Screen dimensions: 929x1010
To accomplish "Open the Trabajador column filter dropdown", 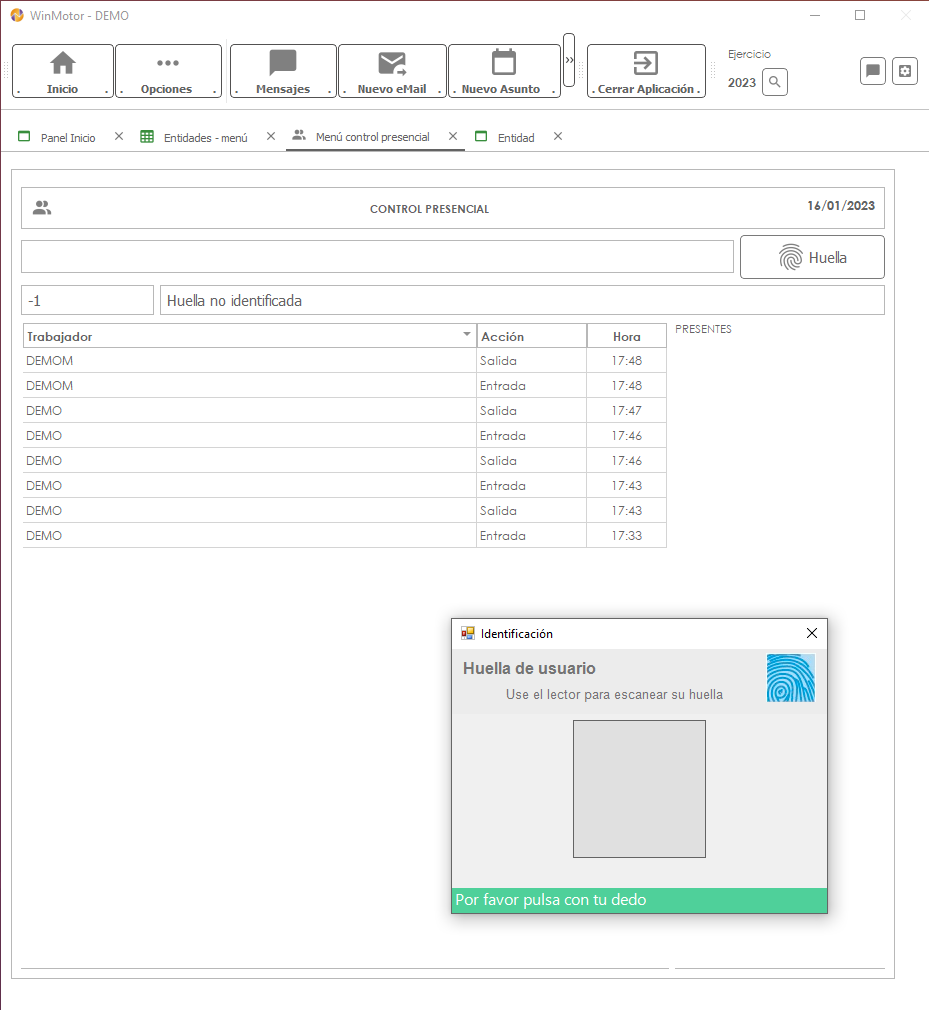I will (x=466, y=335).
